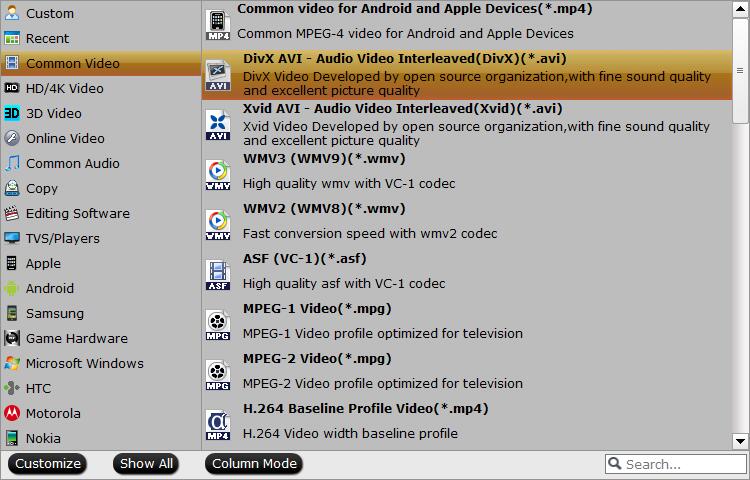
Task: Click the HD/4K Video HD icon
Action: (x=12, y=88)
